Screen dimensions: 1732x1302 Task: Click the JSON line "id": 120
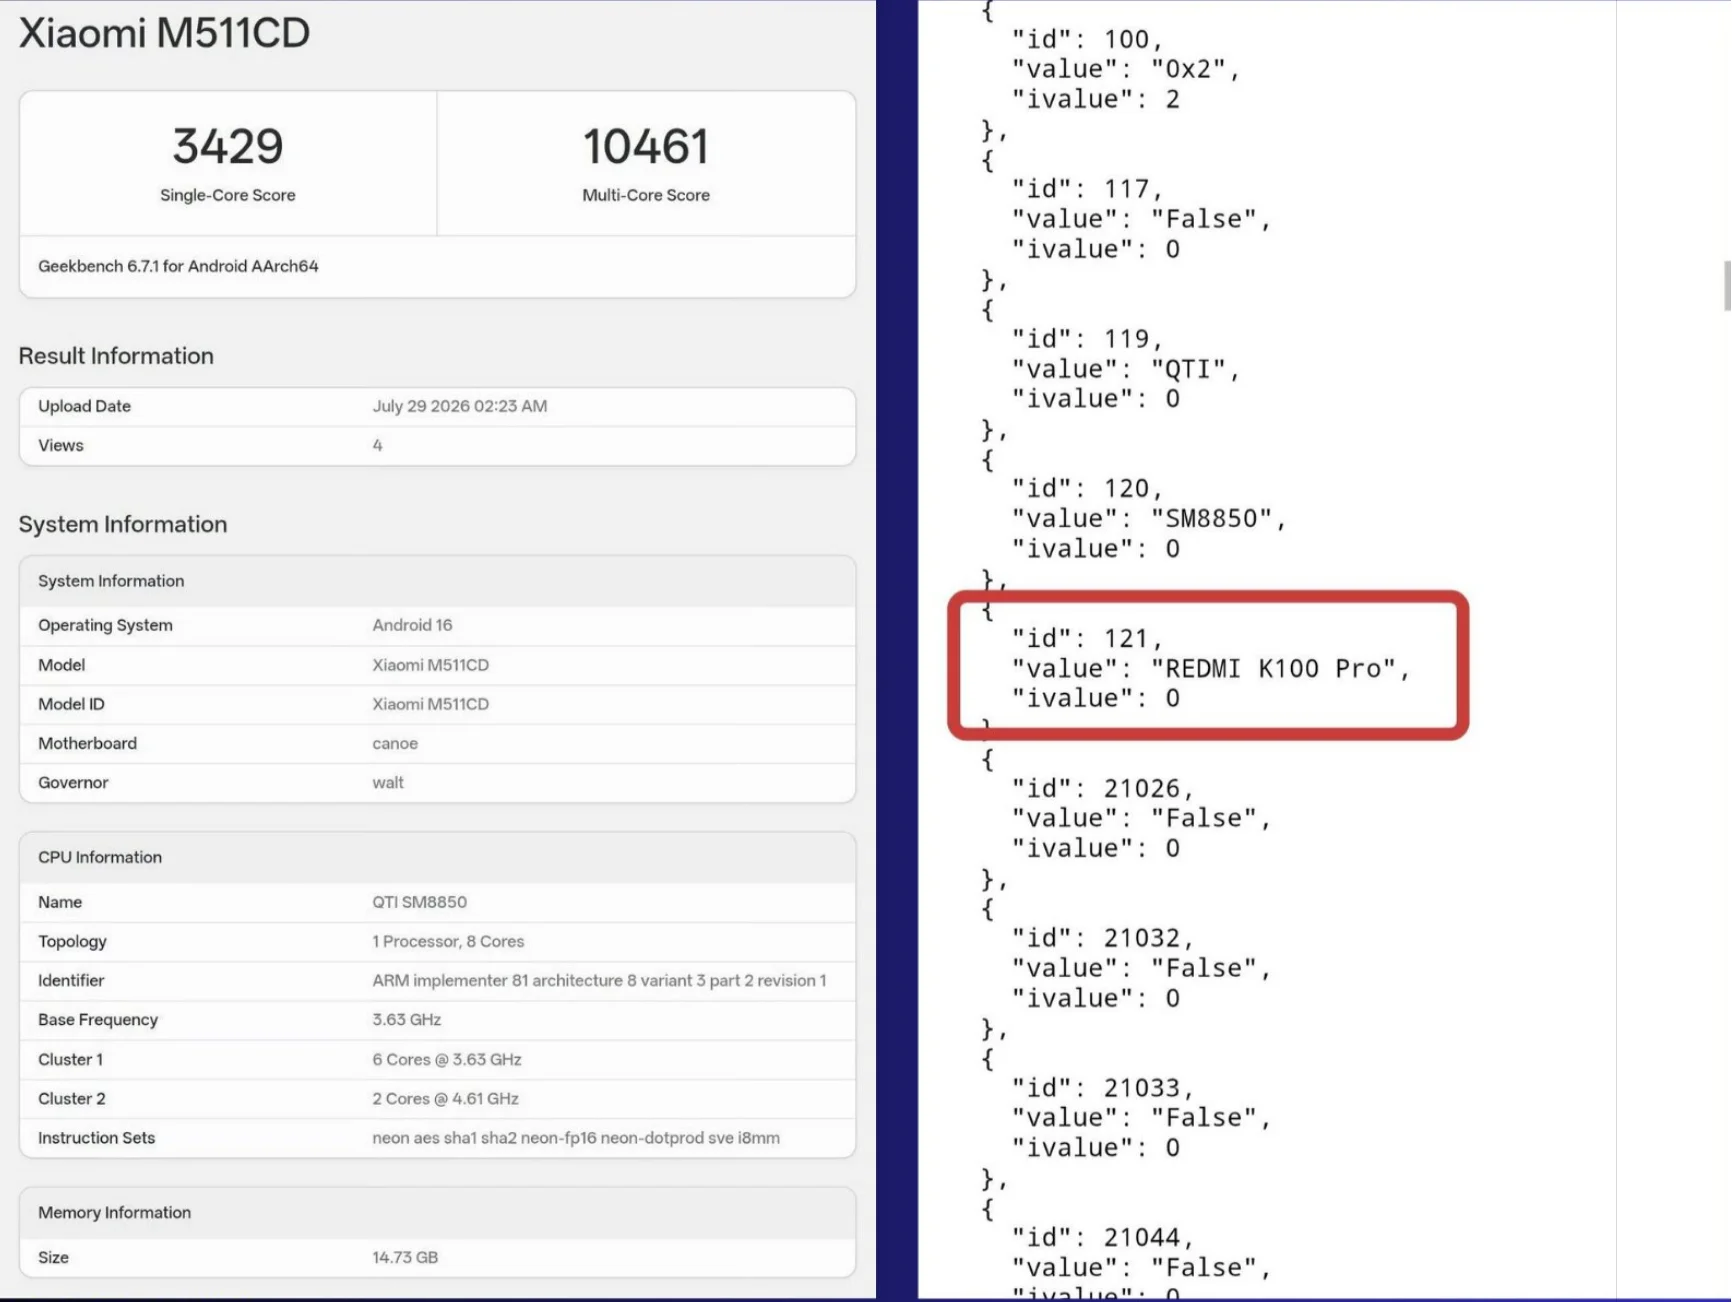tap(1087, 488)
